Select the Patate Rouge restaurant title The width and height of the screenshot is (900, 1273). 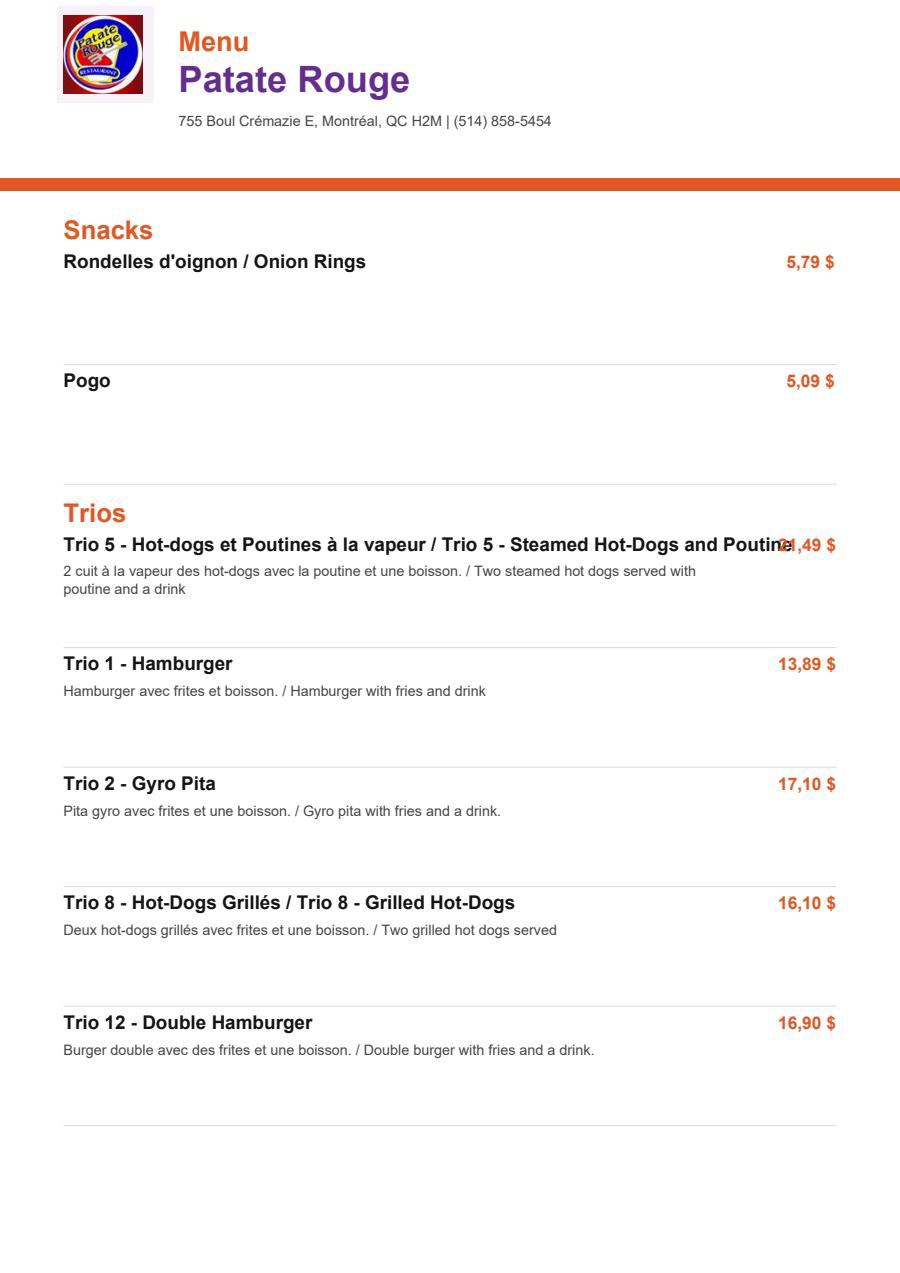point(294,80)
